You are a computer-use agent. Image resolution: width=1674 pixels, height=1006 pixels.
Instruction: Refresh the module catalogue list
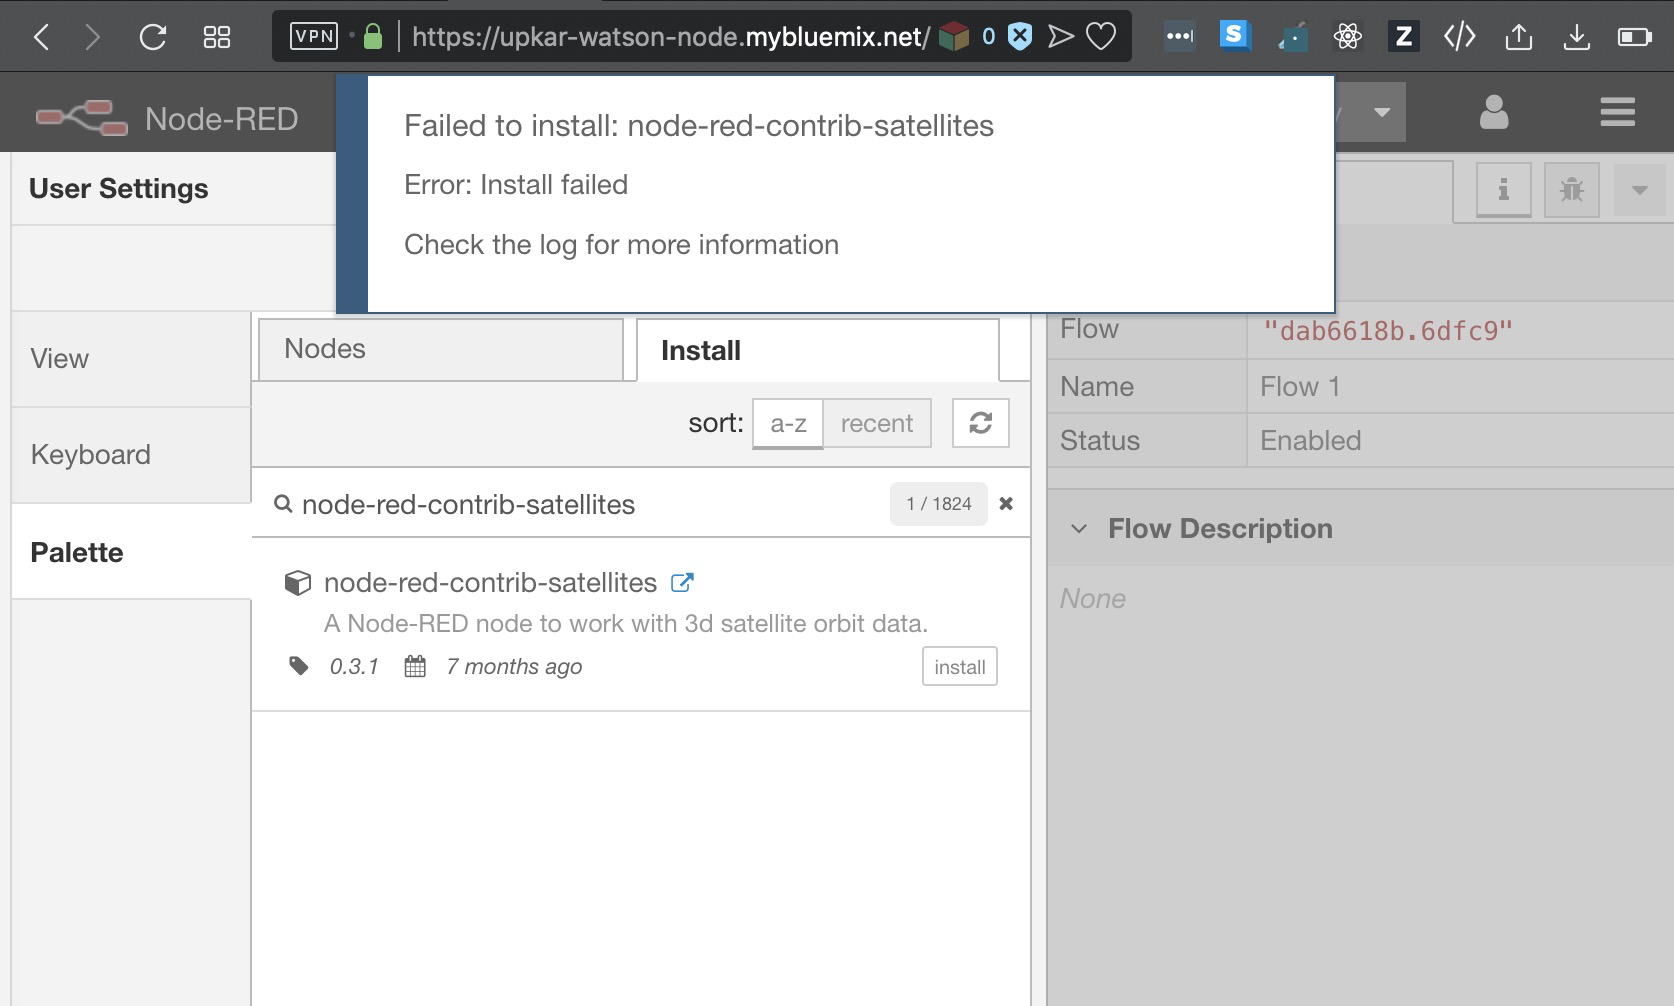pos(981,423)
